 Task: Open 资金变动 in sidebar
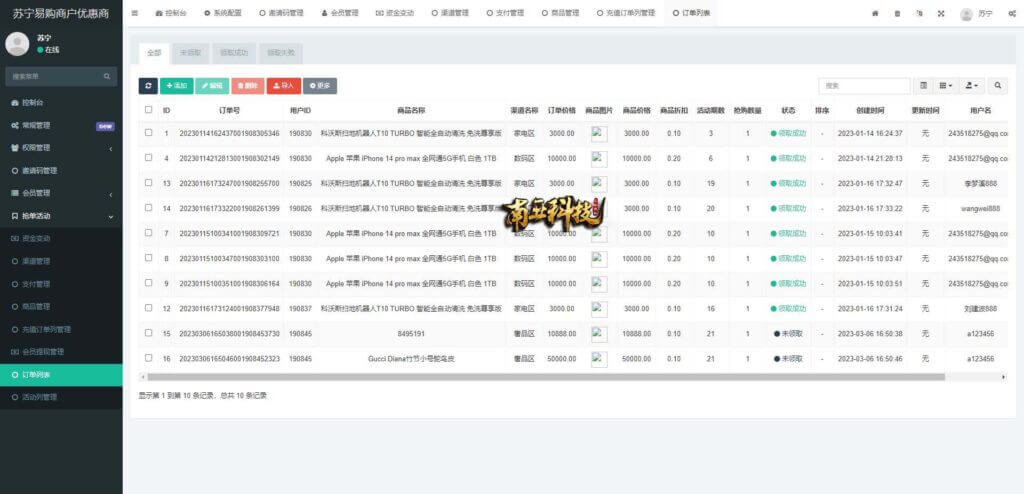[x=35, y=239]
